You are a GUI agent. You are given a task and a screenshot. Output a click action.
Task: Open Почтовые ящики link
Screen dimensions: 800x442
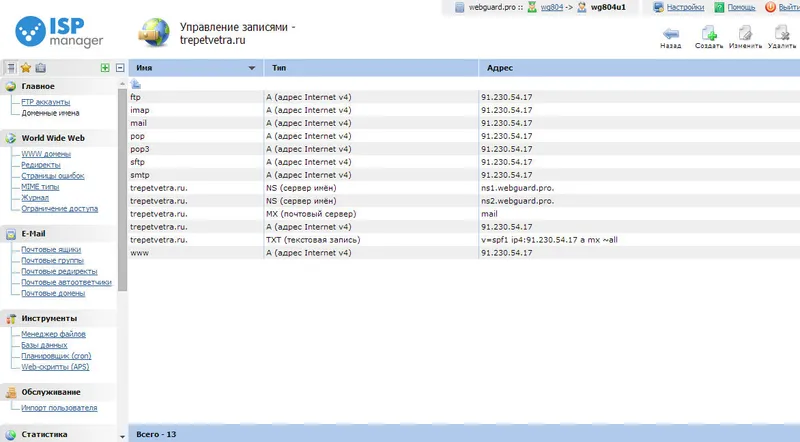pyautogui.click(x=51, y=250)
